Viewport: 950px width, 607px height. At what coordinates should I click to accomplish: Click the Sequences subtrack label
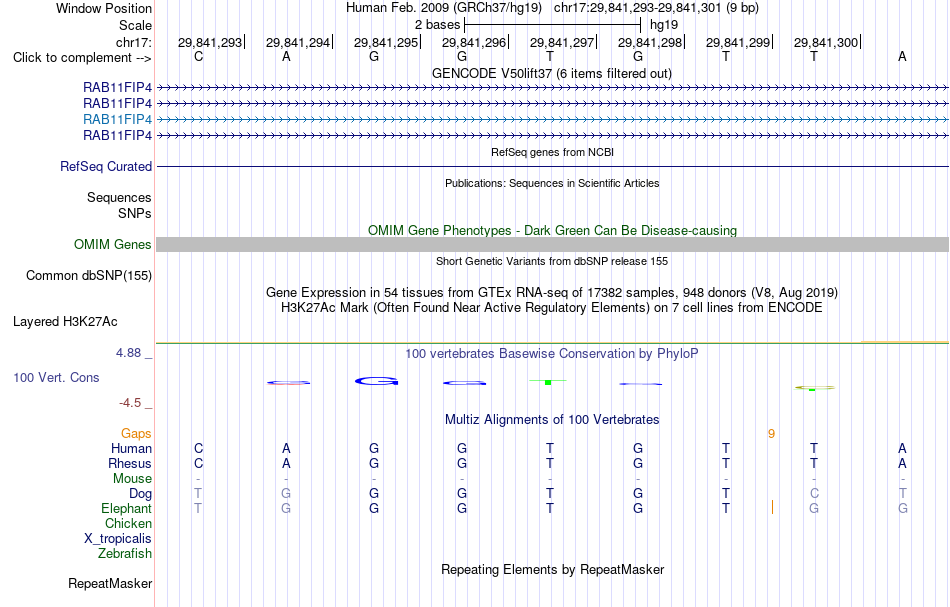pos(119,197)
